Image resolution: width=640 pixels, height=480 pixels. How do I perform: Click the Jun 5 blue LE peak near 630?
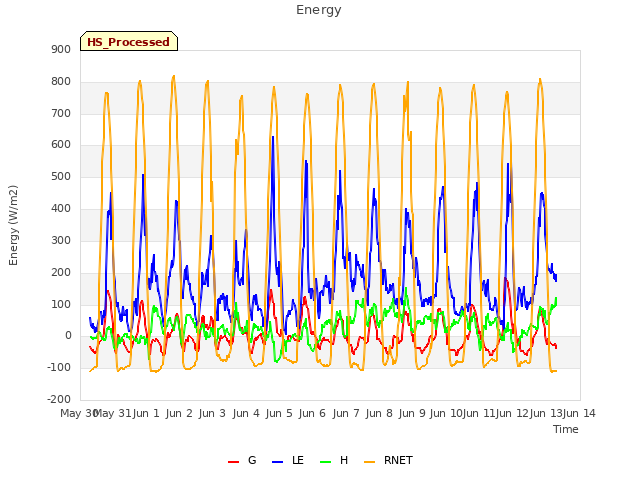pos(273,138)
